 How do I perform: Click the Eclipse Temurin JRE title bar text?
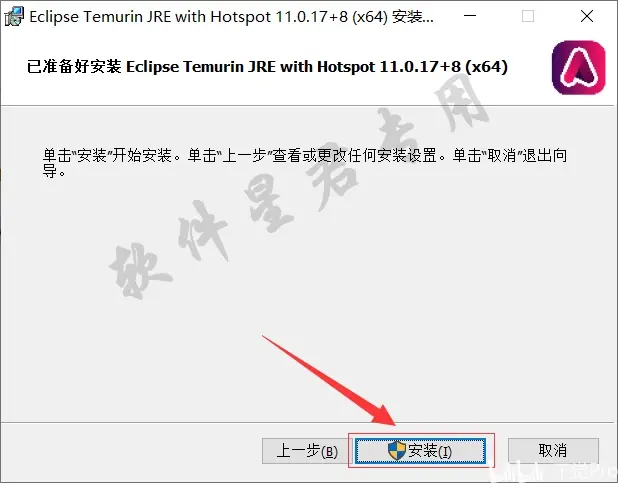pyautogui.click(x=231, y=17)
